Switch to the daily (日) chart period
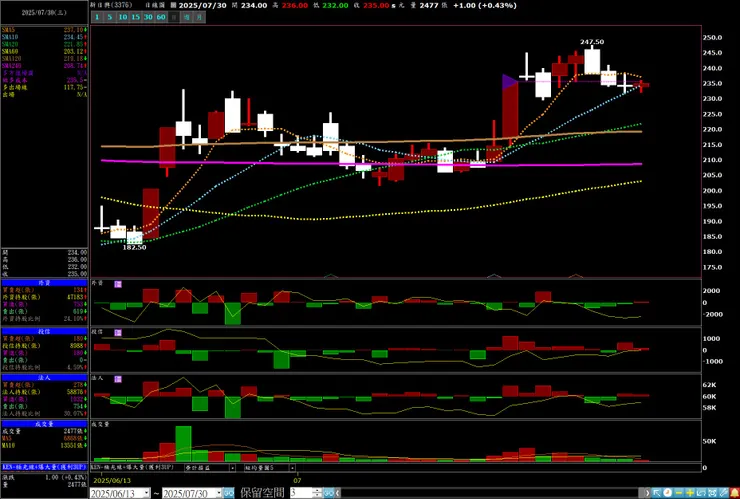Viewport: 740px width, 499px height. 174,17
